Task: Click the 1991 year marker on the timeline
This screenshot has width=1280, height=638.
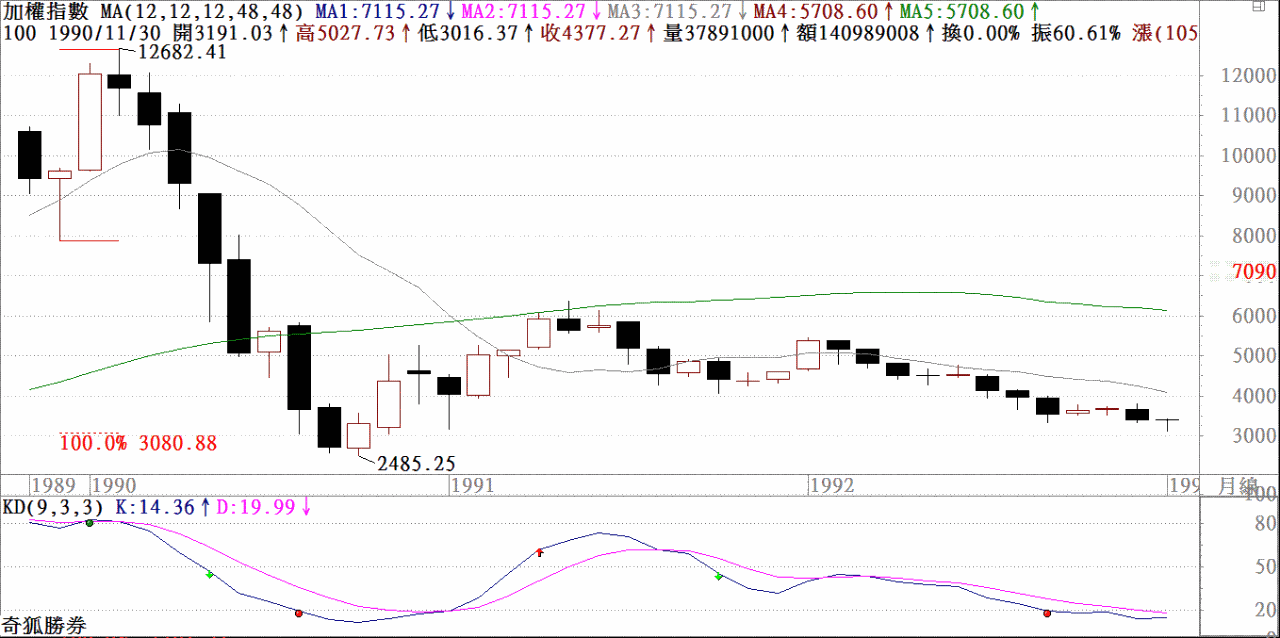Action: click(472, 486)
